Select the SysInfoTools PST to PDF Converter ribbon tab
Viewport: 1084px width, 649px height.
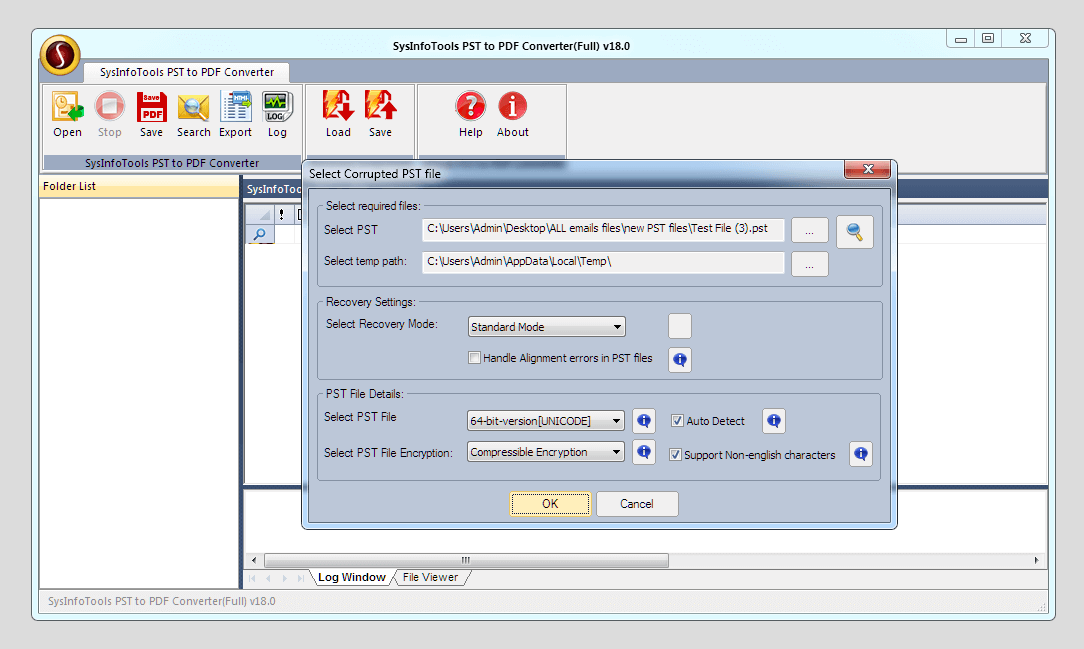point(187,72)
